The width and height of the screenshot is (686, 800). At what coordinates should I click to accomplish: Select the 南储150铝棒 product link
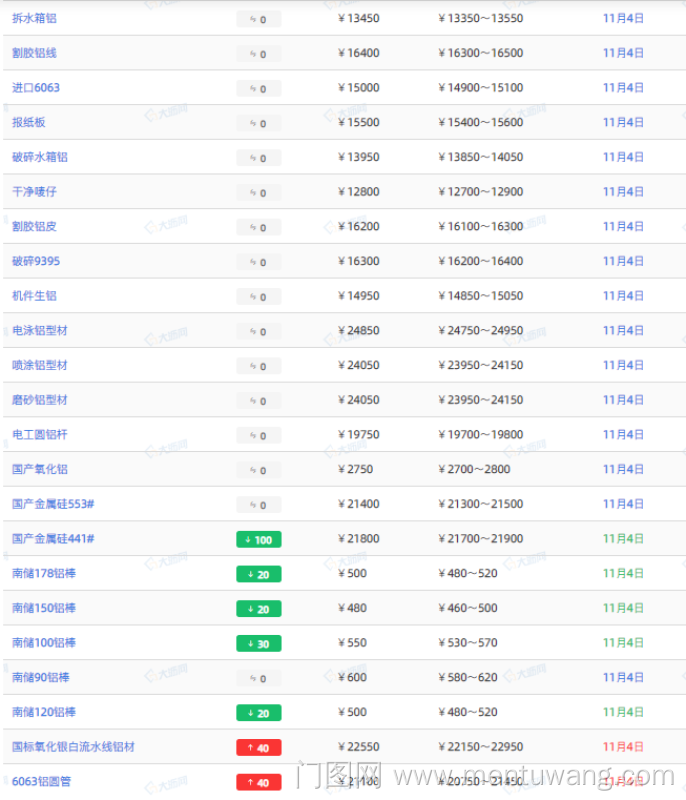click(44, 608)
